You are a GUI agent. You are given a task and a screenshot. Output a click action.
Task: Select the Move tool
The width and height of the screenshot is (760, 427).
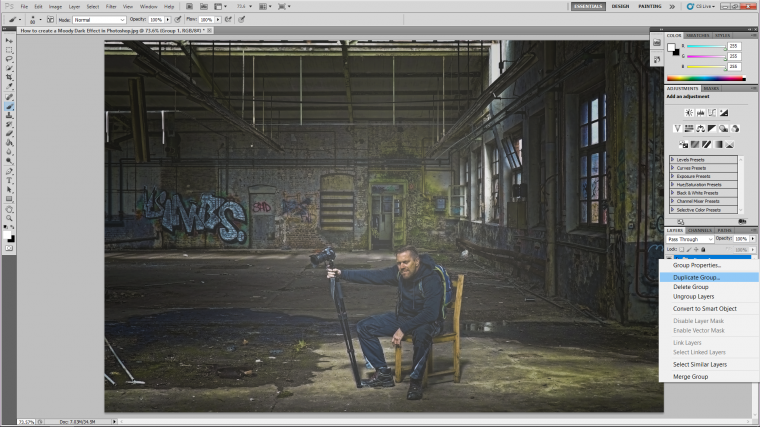[x=9, y=41]
